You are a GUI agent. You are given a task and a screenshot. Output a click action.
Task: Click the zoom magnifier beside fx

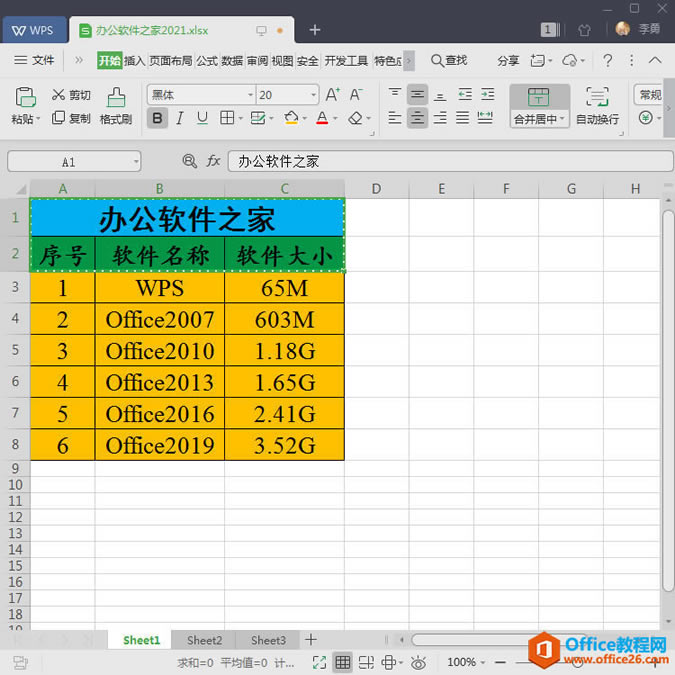coord(189,161)
